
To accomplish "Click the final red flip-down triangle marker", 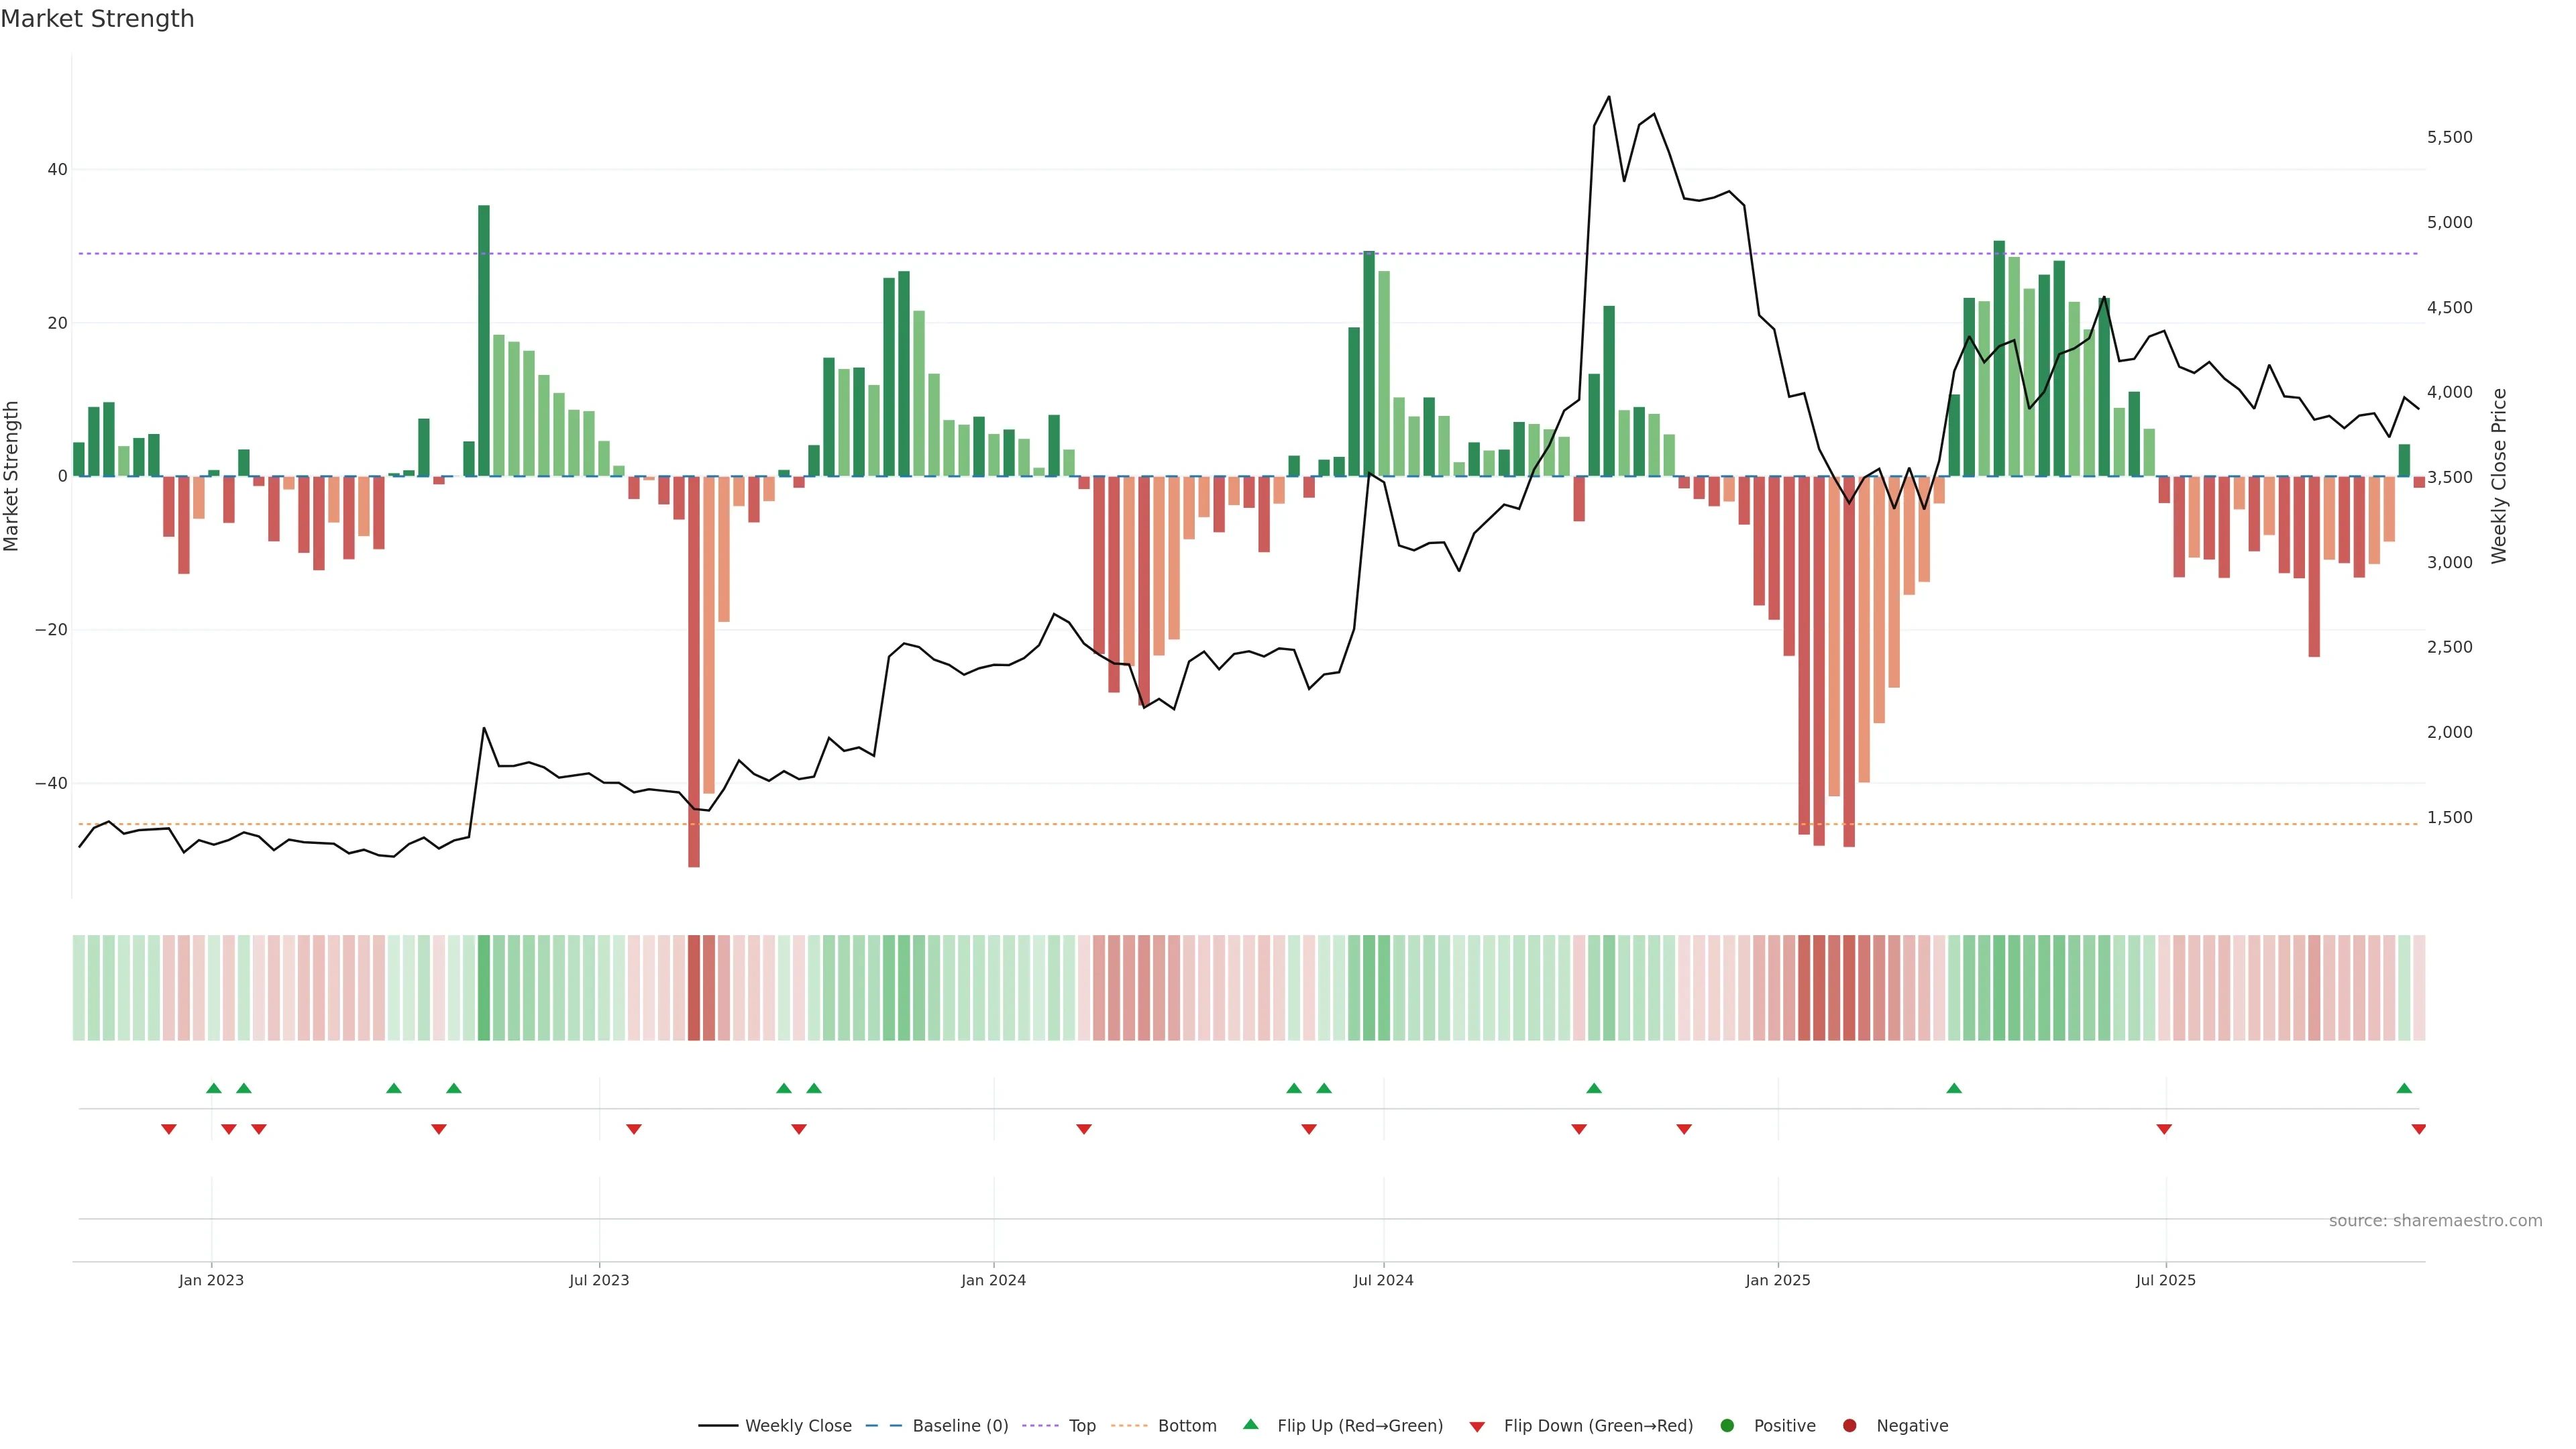I will pos(2418,1129).
